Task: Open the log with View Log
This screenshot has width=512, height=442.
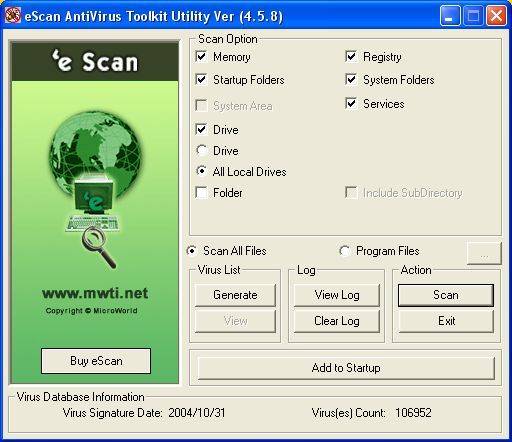Action: pyautogui.click(x=337, y=295)
